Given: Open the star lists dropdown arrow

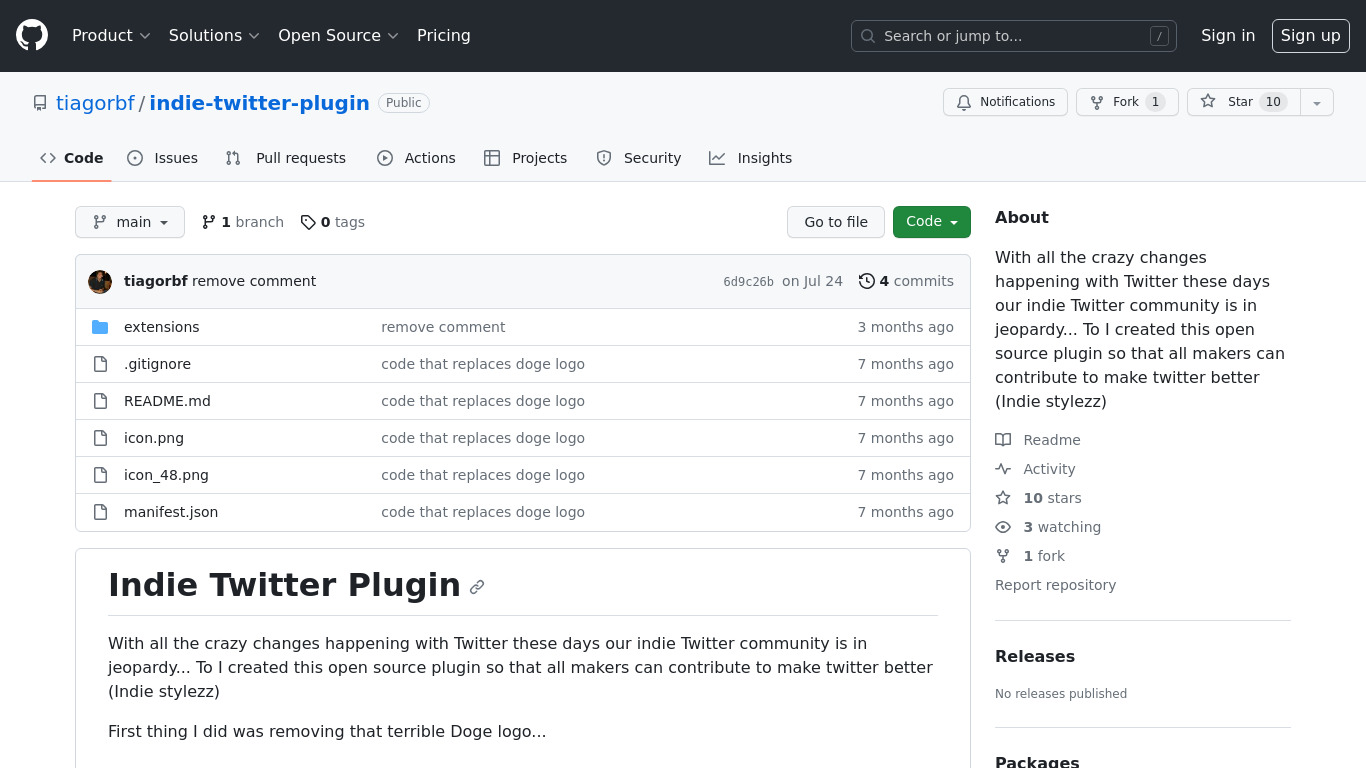Looking at the screenshot, I should [x=1317, y=102].
